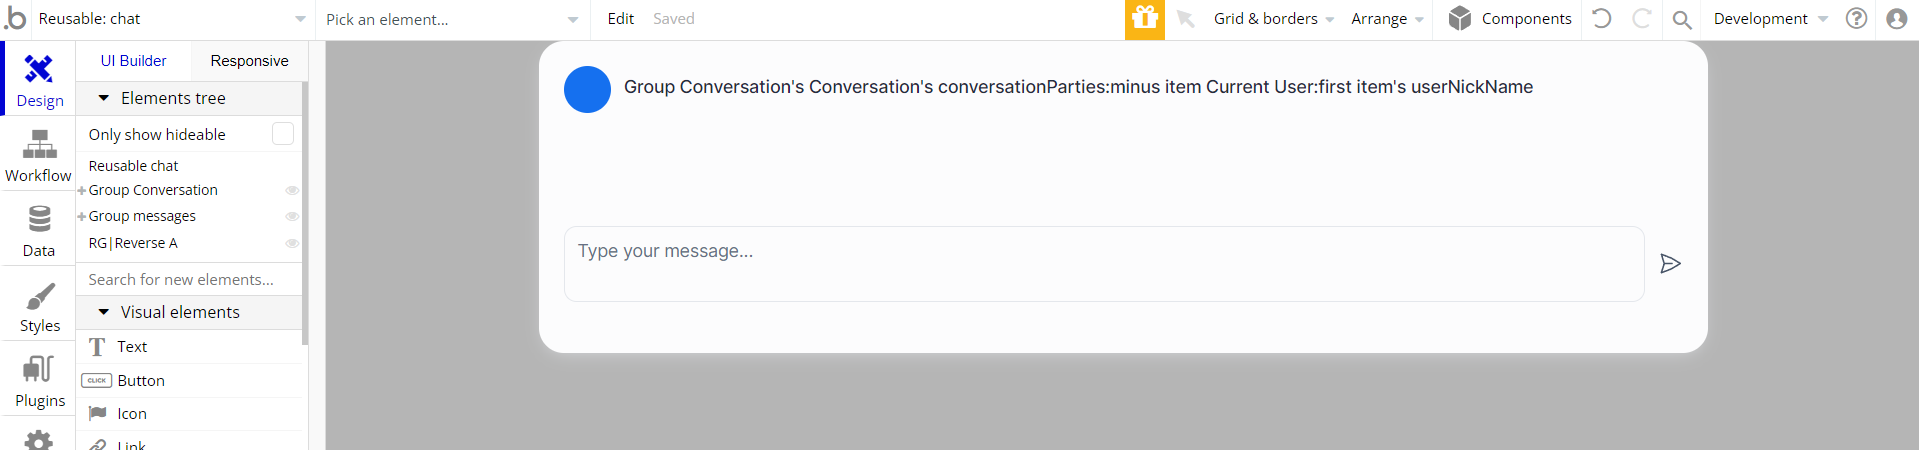Collapse the Elements tree section
The height and width of the screenshot is (450, 1919).
103,98
